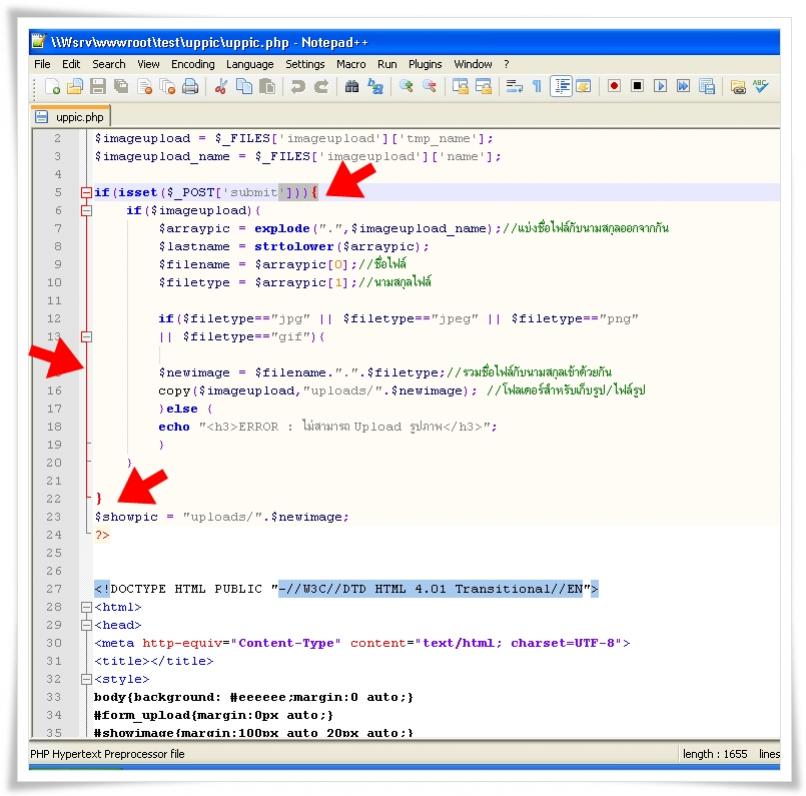The width and height of the screenshot is (806, 796).
Task: Cut selection using the scissors icon
Action: pyautogui.click(x=221, y=86)
